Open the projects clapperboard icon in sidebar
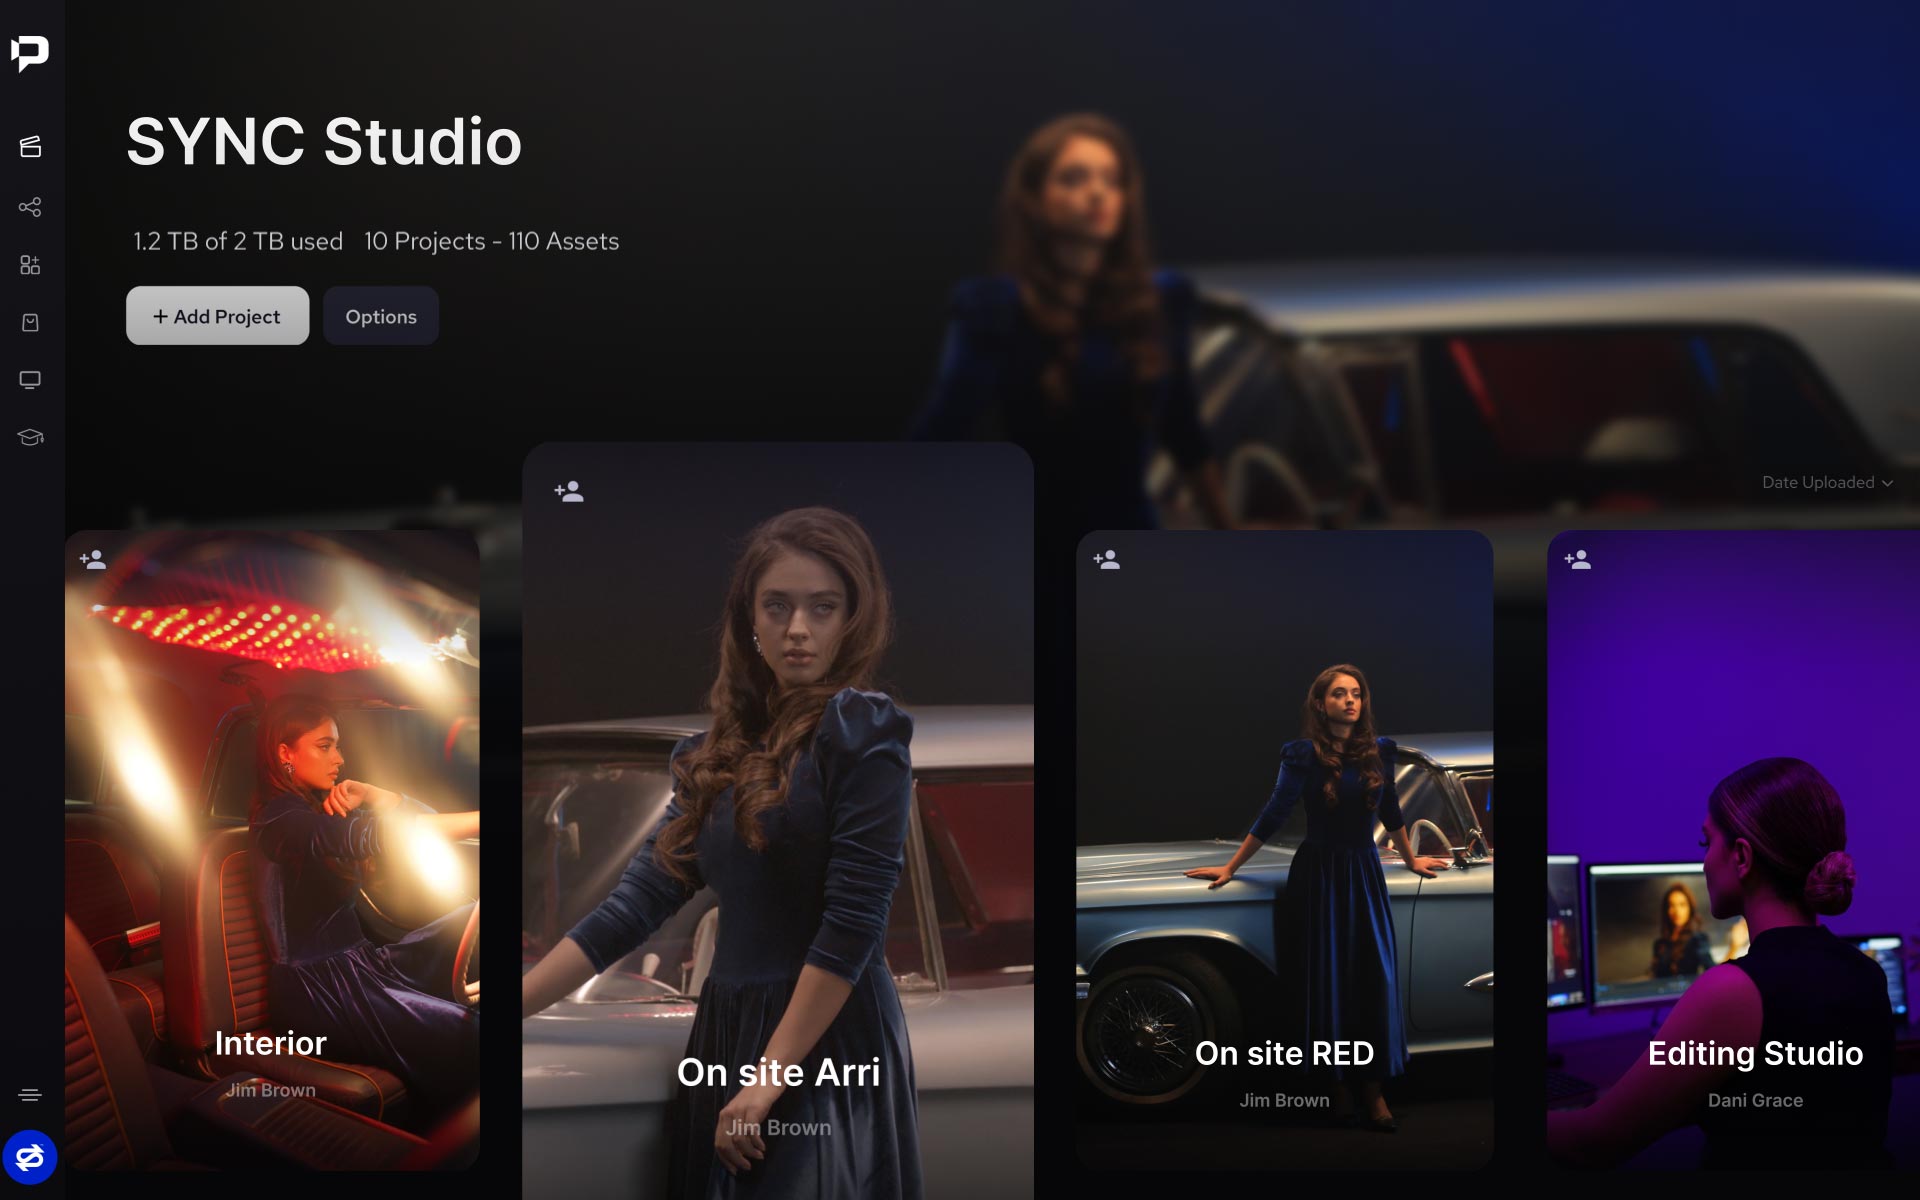 coord(30,147)
